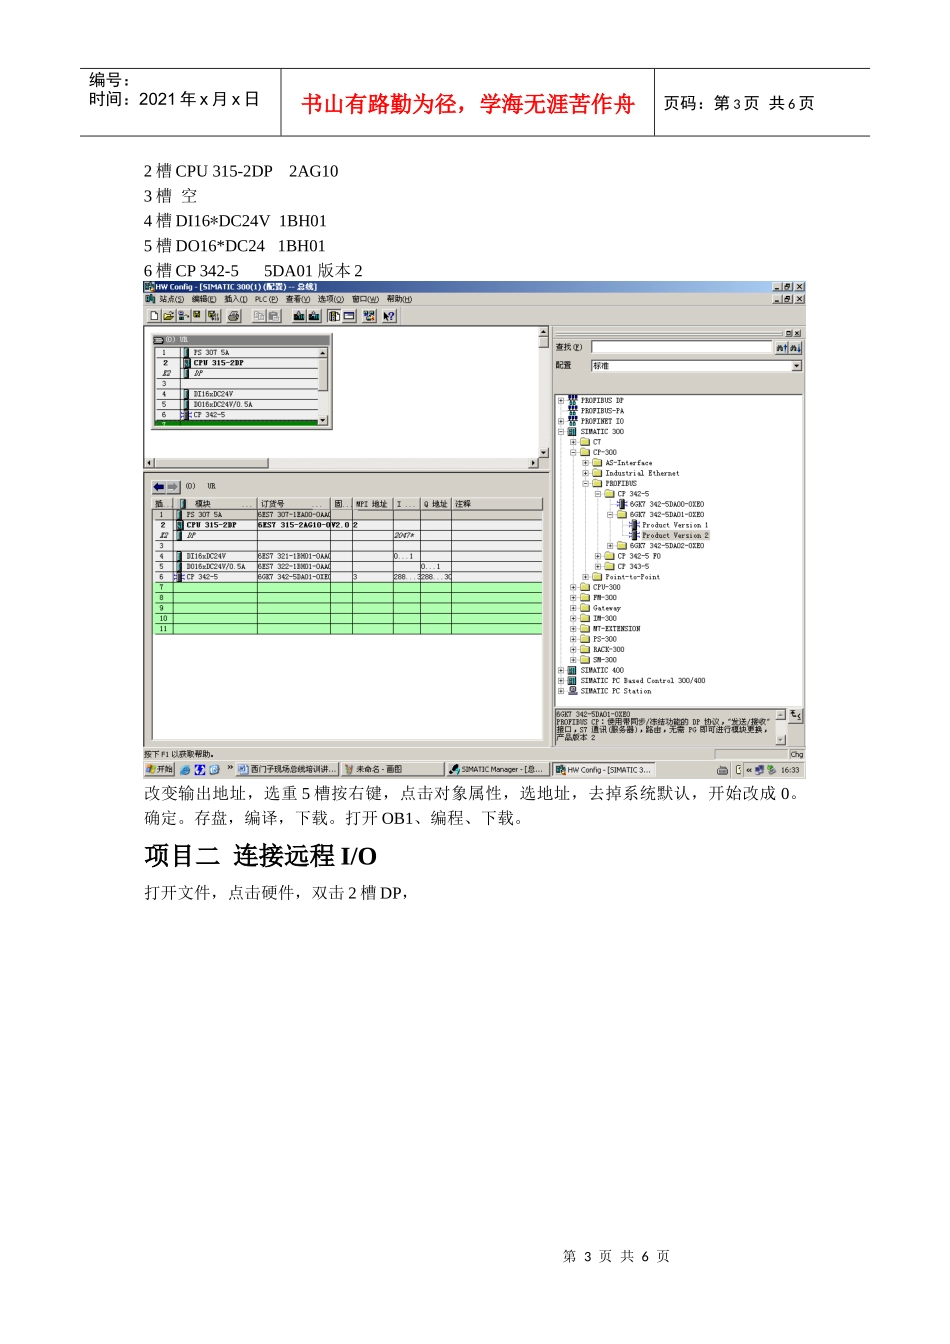Select empty slot 7 row in detail table
950x1344 pixels.
(x=347, y=587)
